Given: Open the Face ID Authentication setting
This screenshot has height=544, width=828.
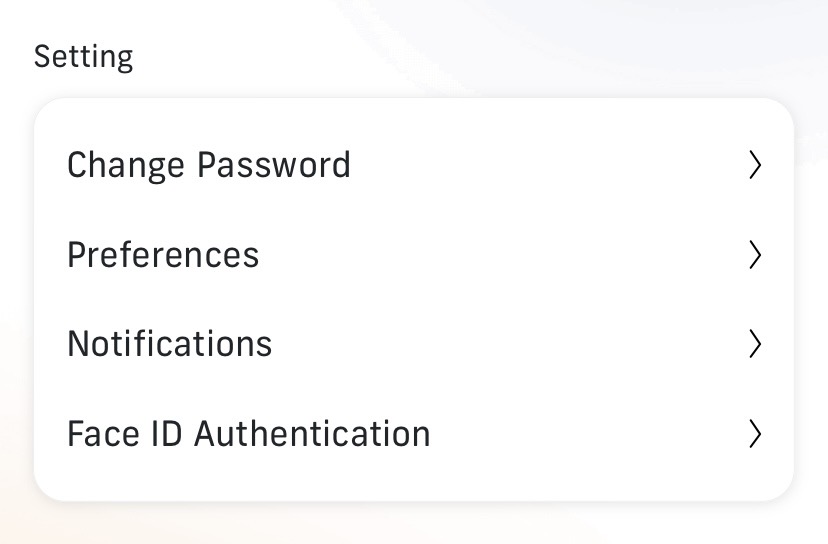Looking at the screenshot, I should pos(249,434).
